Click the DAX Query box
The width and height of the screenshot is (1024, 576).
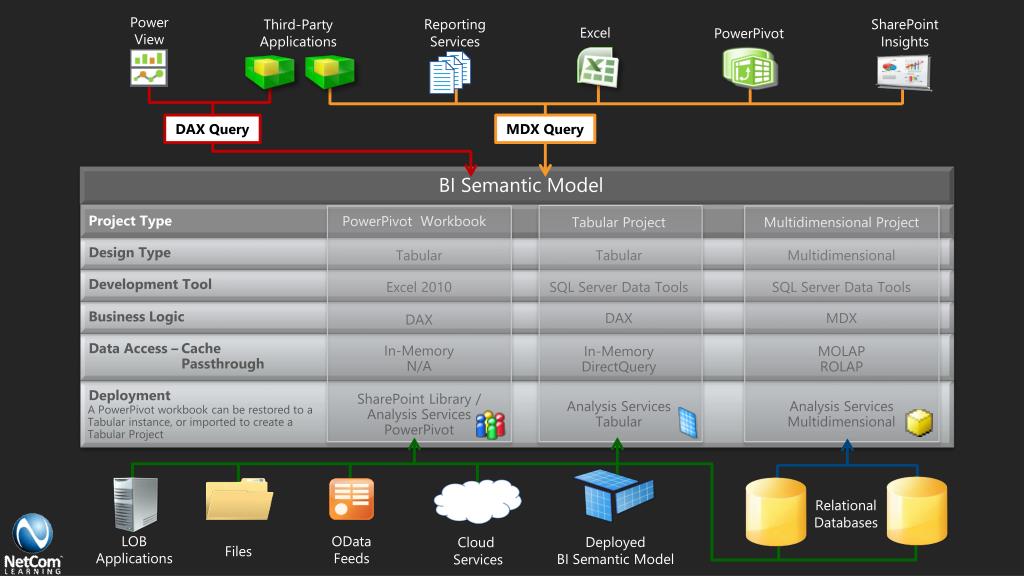pos(212,129)
